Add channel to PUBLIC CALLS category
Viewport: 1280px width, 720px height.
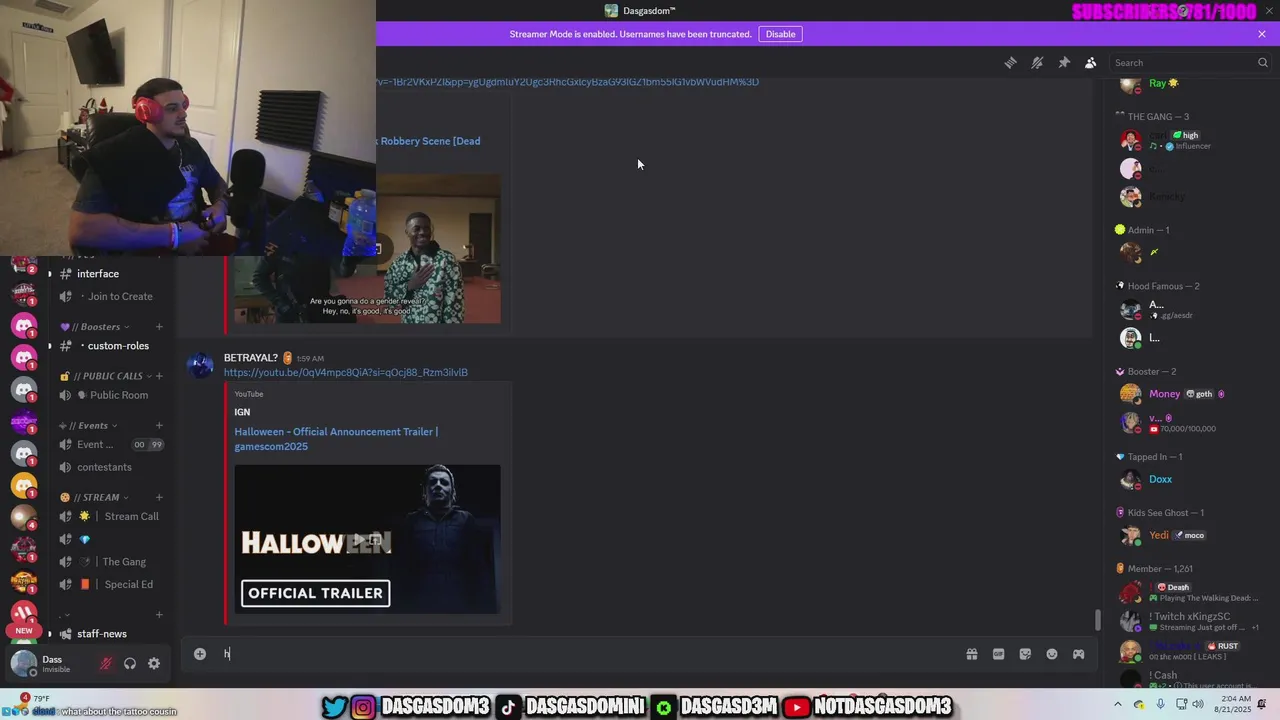coord(159,376)
